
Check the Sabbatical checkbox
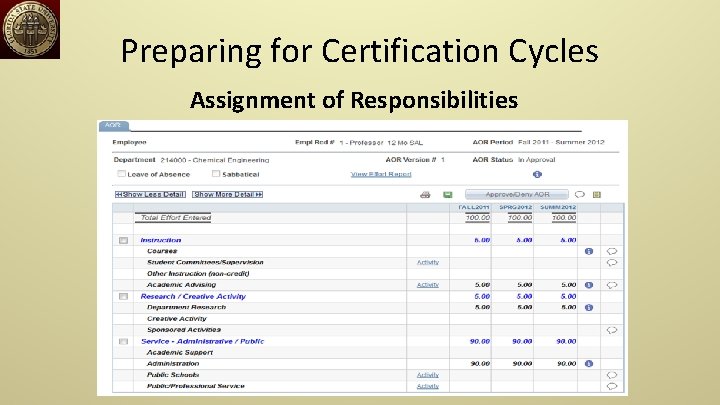(216, 174)
